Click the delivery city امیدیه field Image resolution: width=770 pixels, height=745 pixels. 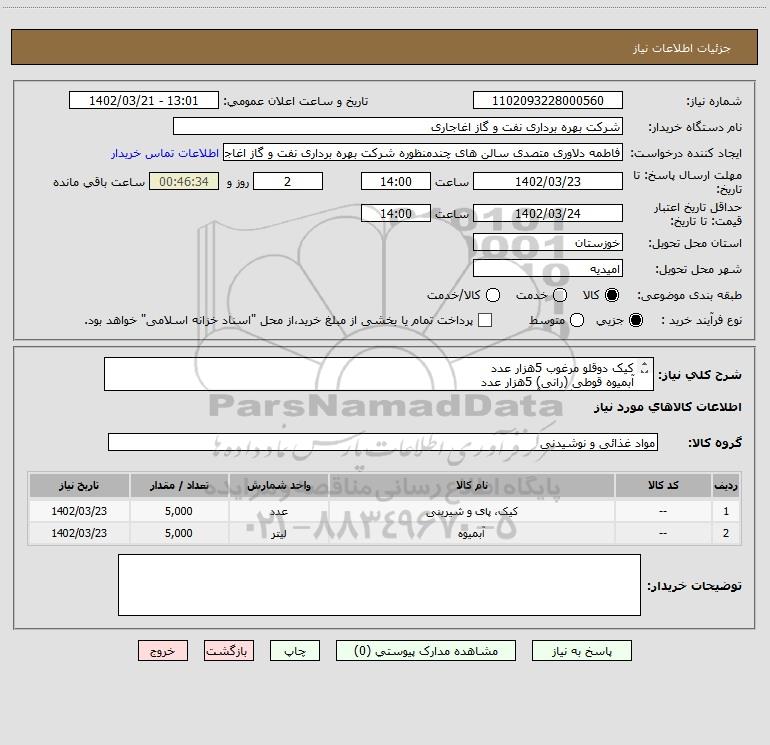(548, 269)
